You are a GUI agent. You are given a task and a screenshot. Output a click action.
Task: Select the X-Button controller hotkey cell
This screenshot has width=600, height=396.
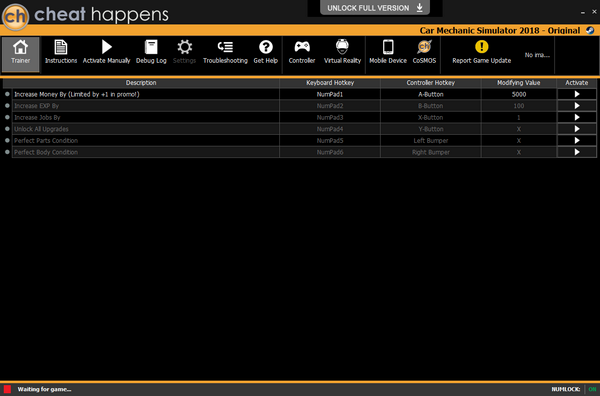(x=430, y=117)
